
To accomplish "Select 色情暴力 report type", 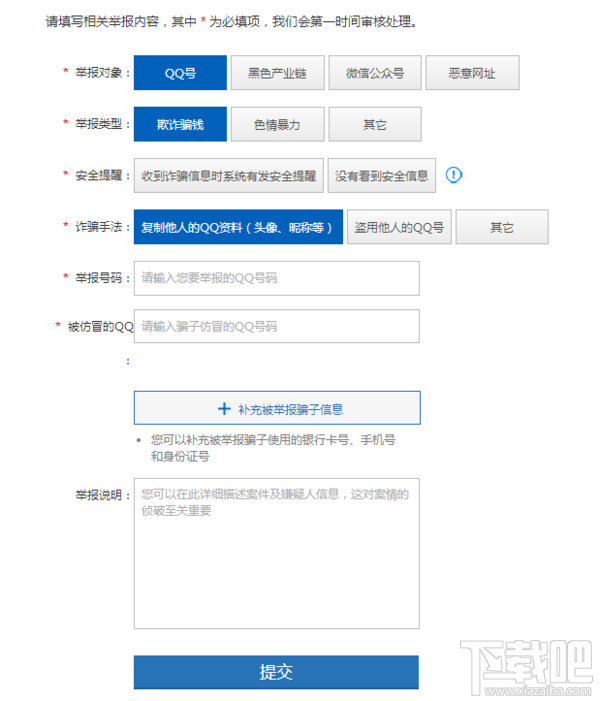I will point(278,124).
